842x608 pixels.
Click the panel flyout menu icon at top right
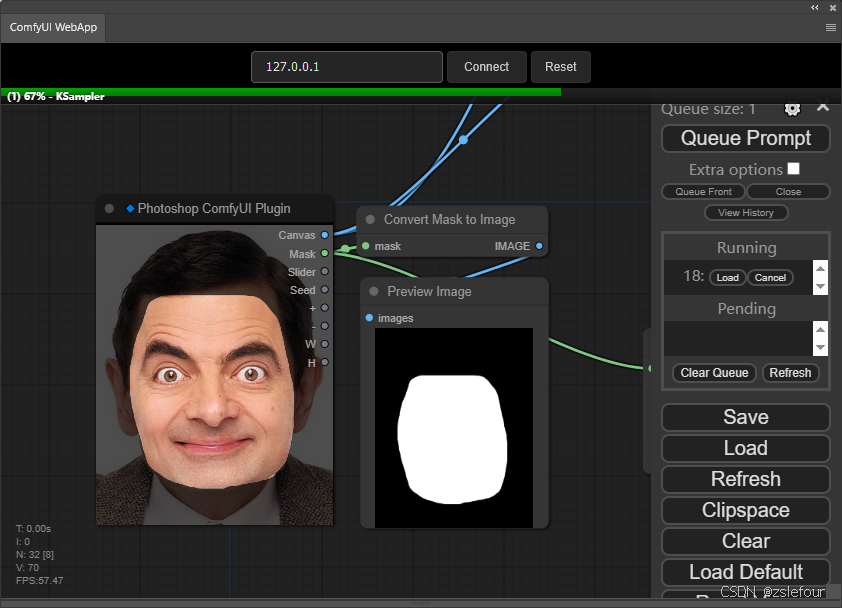tap(830, 28)
